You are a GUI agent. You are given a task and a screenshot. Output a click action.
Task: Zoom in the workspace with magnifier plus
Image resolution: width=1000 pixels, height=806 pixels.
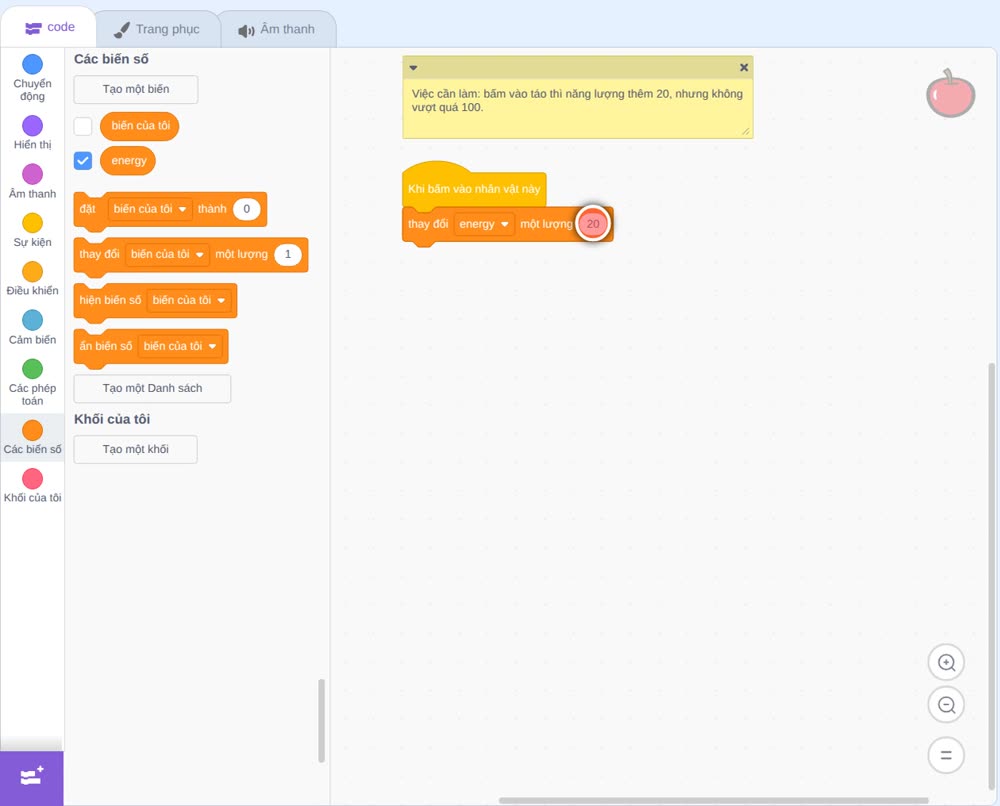946,663
